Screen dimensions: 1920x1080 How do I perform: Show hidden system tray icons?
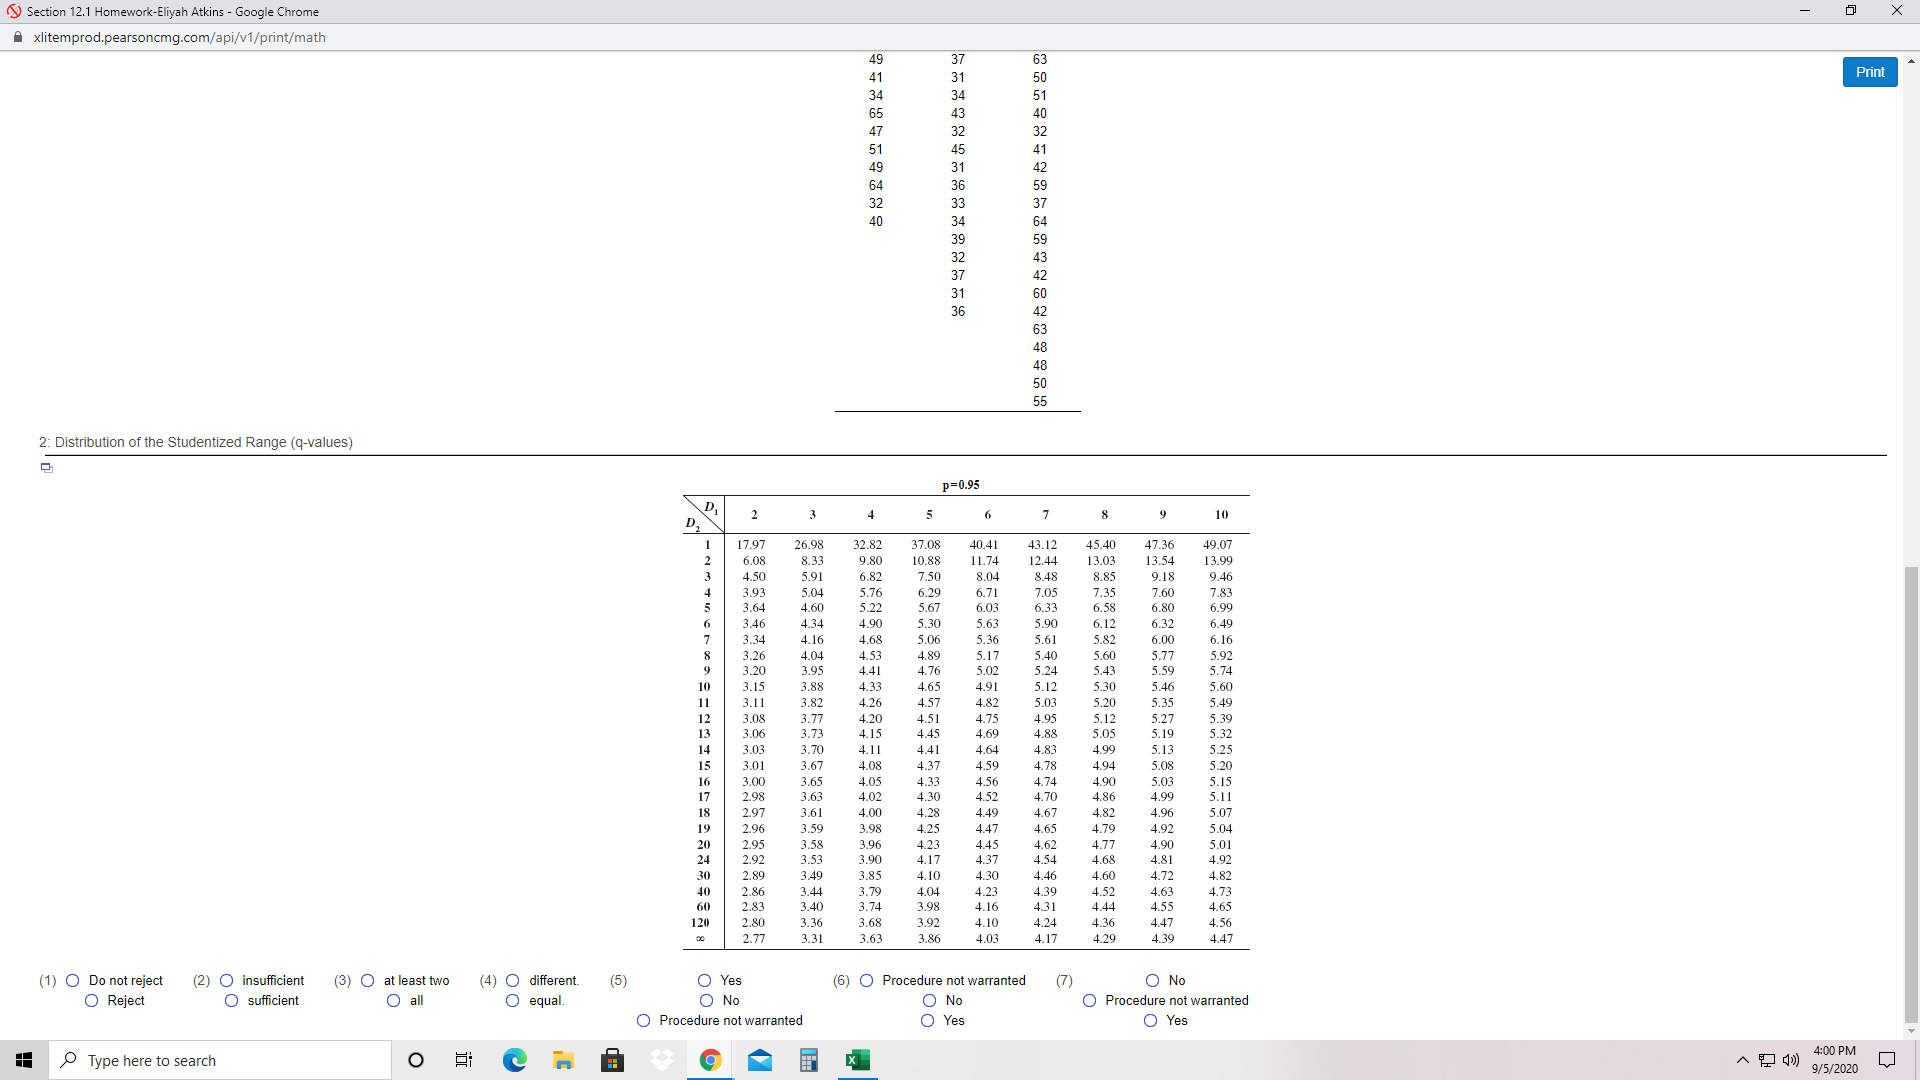[1742, 1060]
